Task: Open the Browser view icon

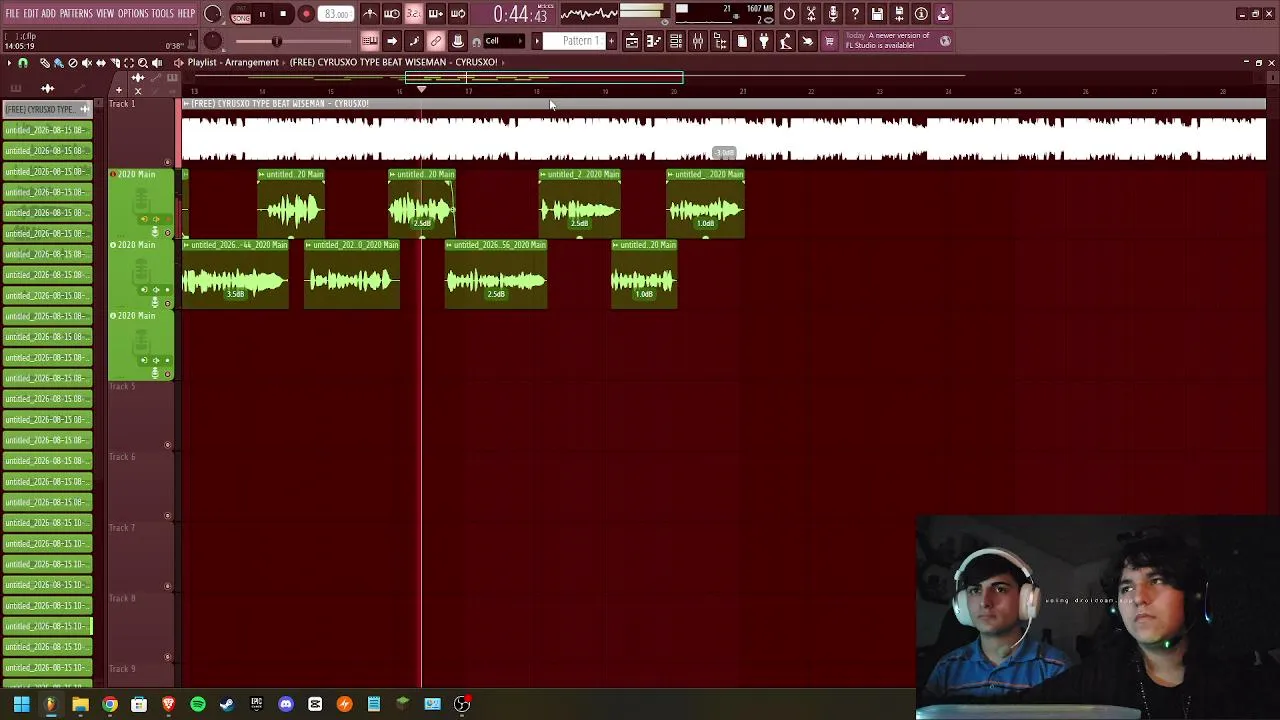Action: pos(720,41)
